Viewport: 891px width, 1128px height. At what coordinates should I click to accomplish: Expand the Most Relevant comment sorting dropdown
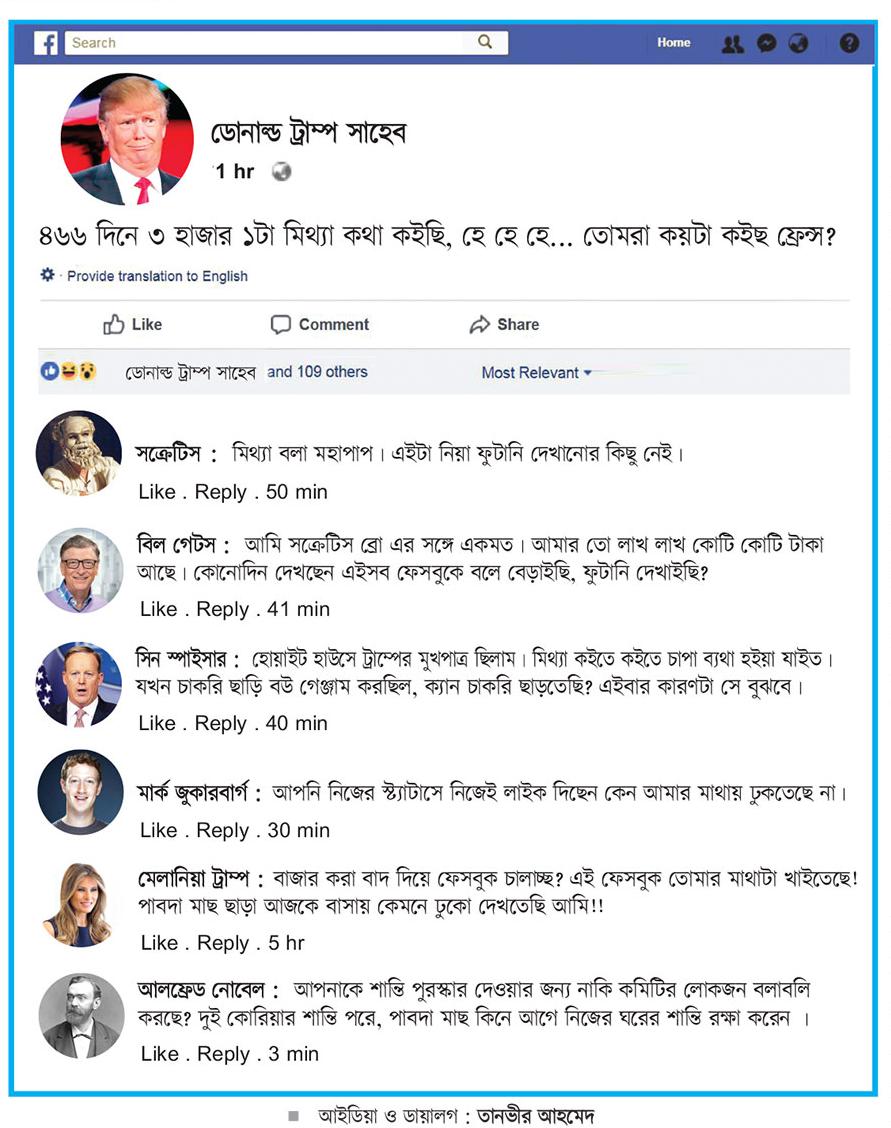point(536,373)
